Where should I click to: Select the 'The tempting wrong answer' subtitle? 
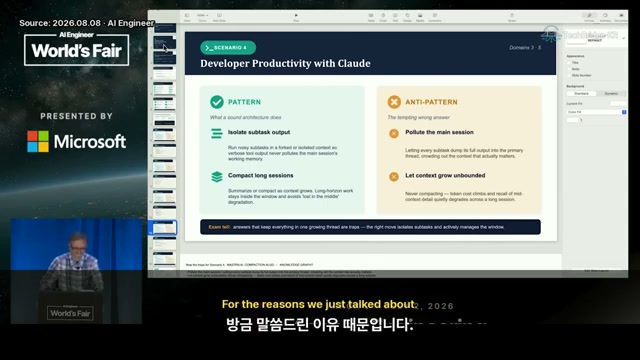tap(418, 118)
